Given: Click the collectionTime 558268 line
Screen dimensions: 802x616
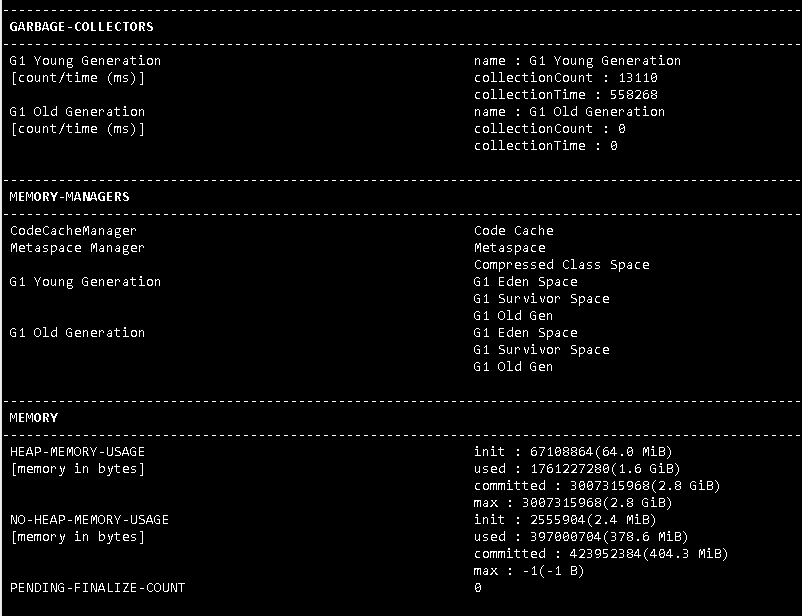Looking at the screenshot, I should (566, 95).
